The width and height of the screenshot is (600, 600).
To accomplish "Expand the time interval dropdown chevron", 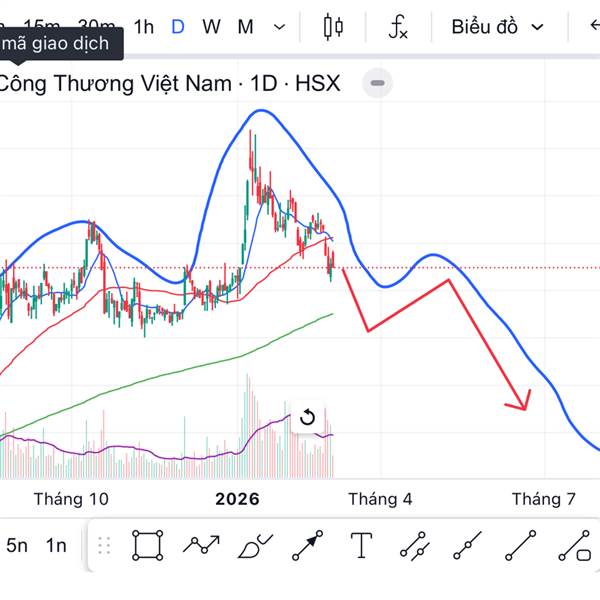I will tap(279, 27).
